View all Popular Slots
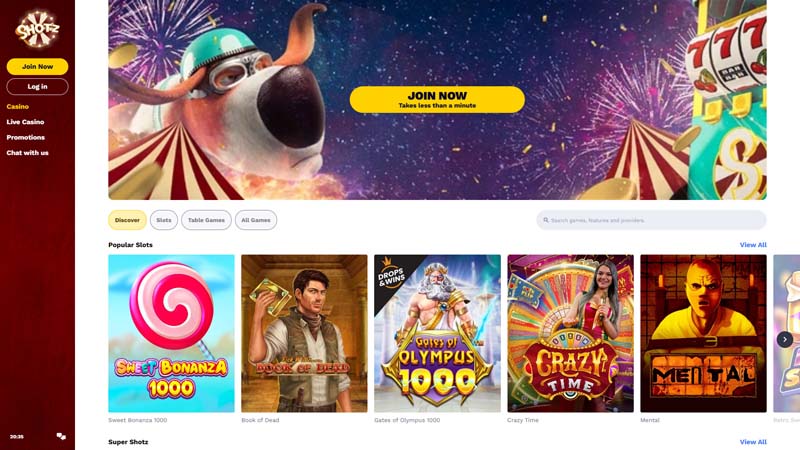The width and height of the screenshot is (800, 450). click(x=753, y=245)
